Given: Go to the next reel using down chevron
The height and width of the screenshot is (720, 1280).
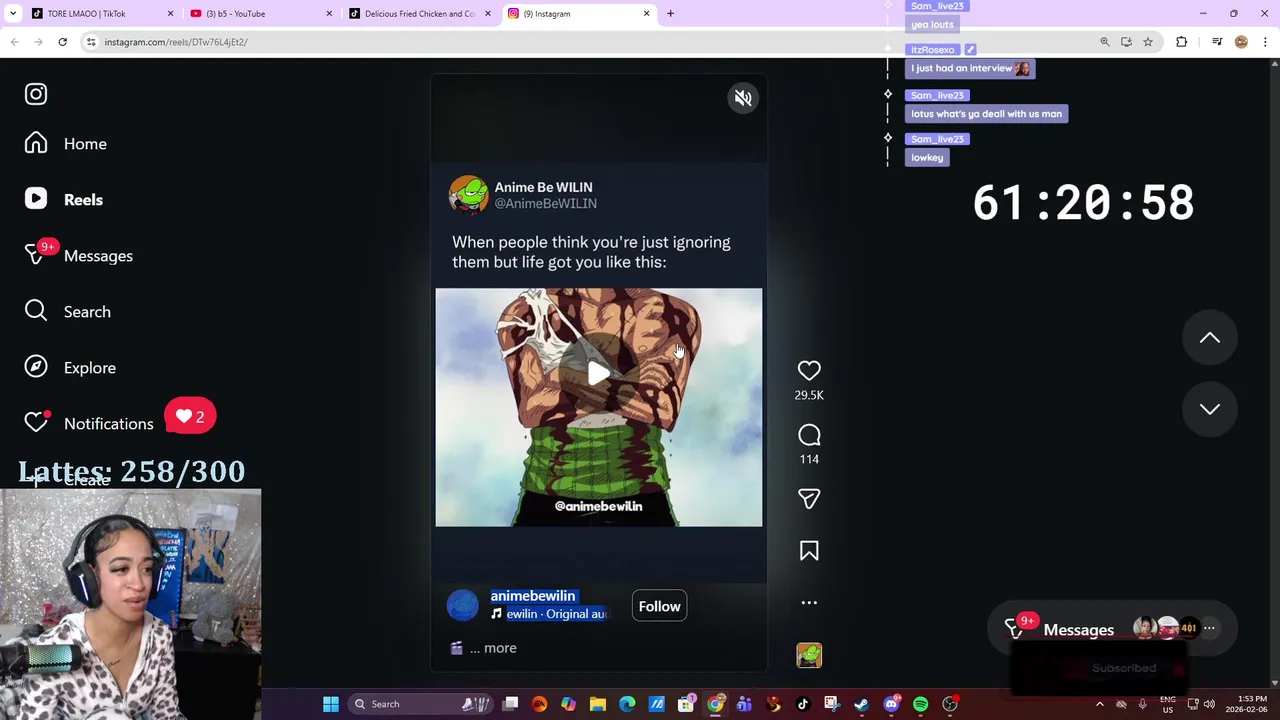Looking at the screenshot, I should pos(1209,409).
